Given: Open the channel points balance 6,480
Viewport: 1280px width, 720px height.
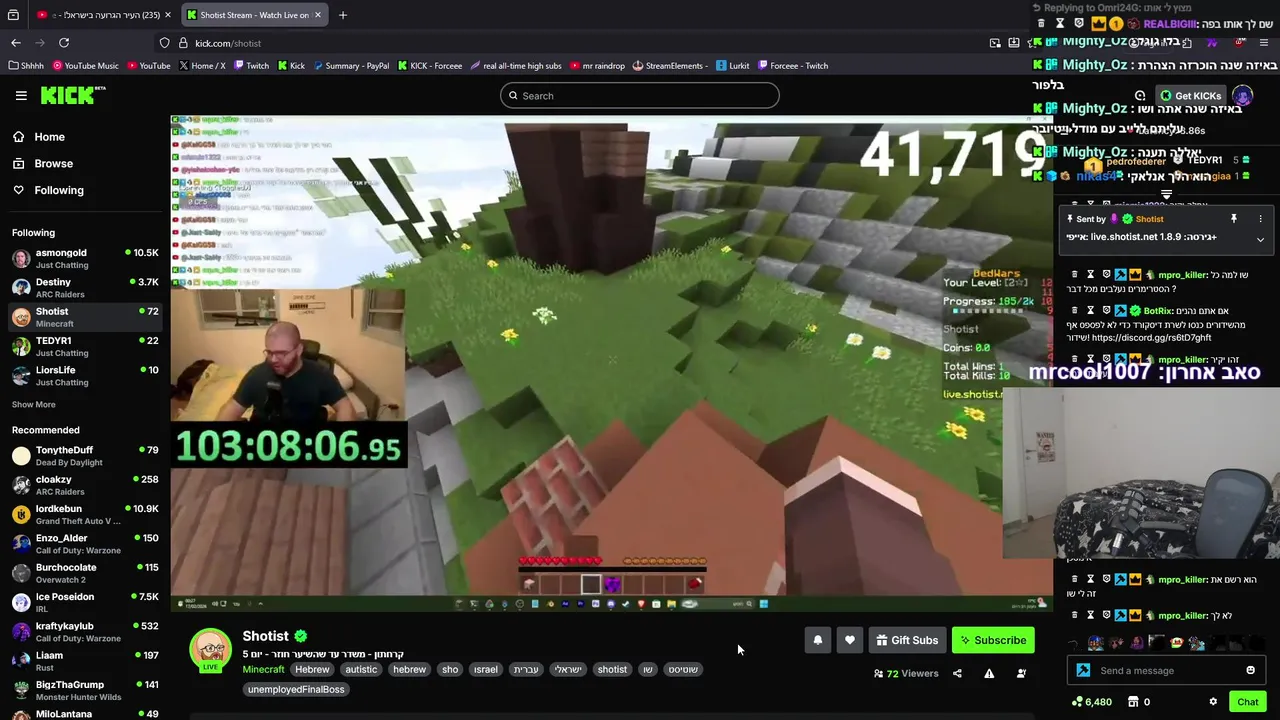Looking at the screenshot, I should click(1091, 702).
